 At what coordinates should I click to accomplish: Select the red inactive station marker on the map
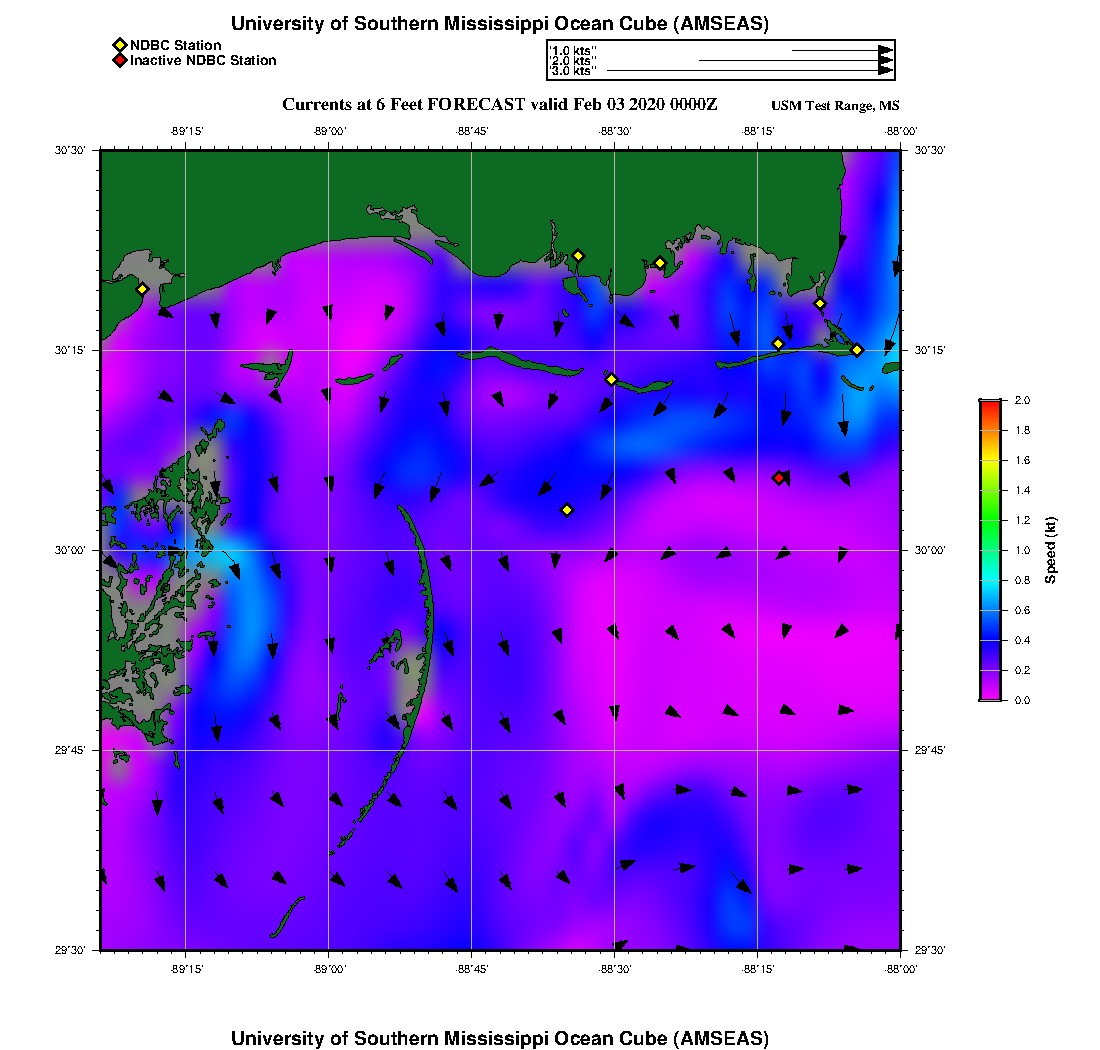(779, 478)
